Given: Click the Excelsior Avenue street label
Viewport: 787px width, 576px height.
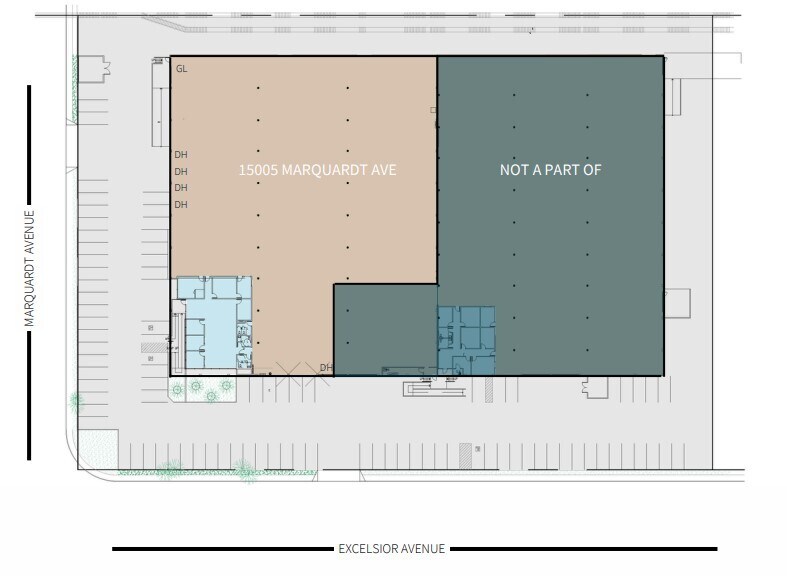Looking at the screenshot, I should coord(391,549).
